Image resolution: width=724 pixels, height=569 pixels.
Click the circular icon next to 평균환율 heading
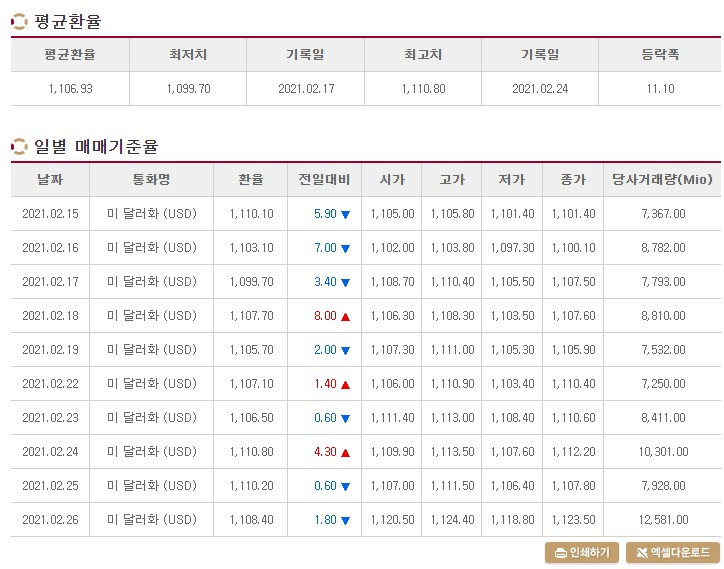coord(19,22)
